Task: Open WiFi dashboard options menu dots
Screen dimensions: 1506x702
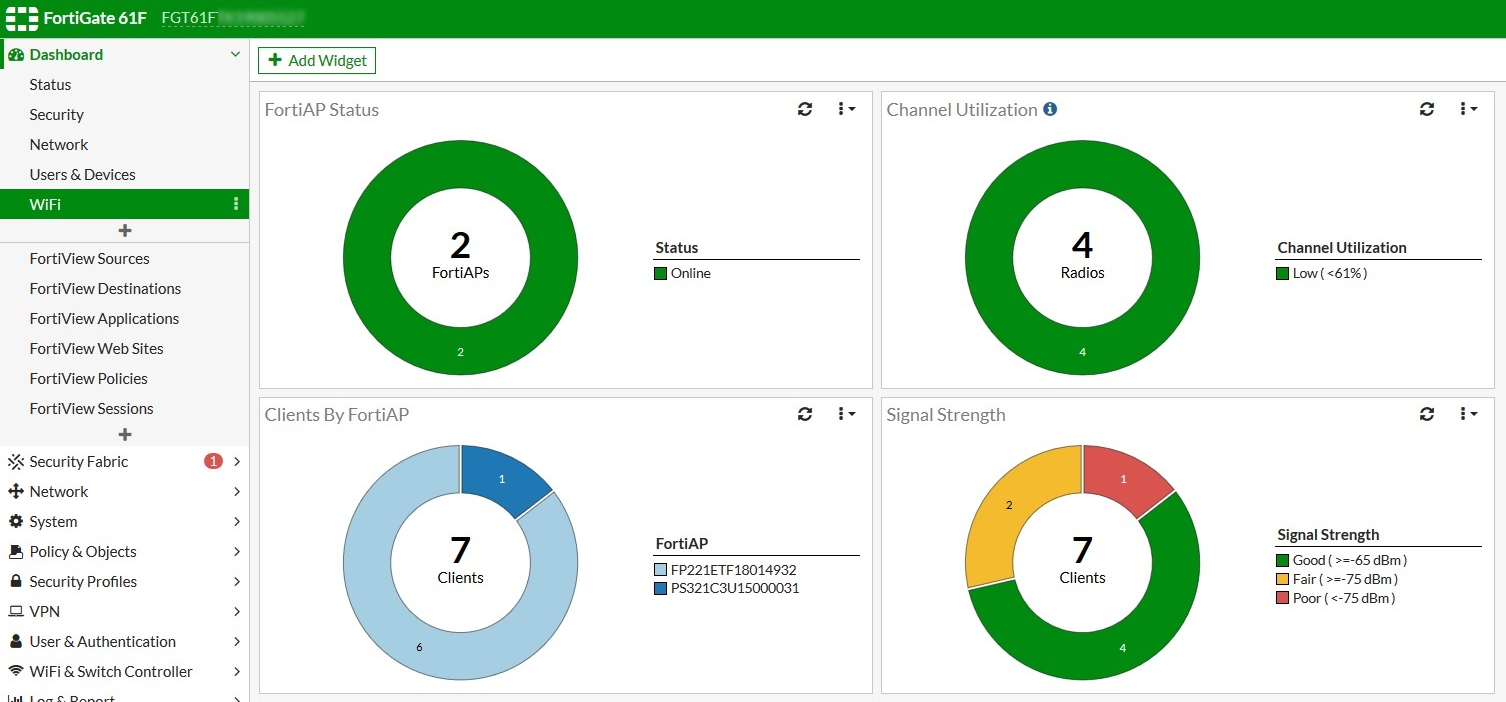Action: click(x=236, y=204)
